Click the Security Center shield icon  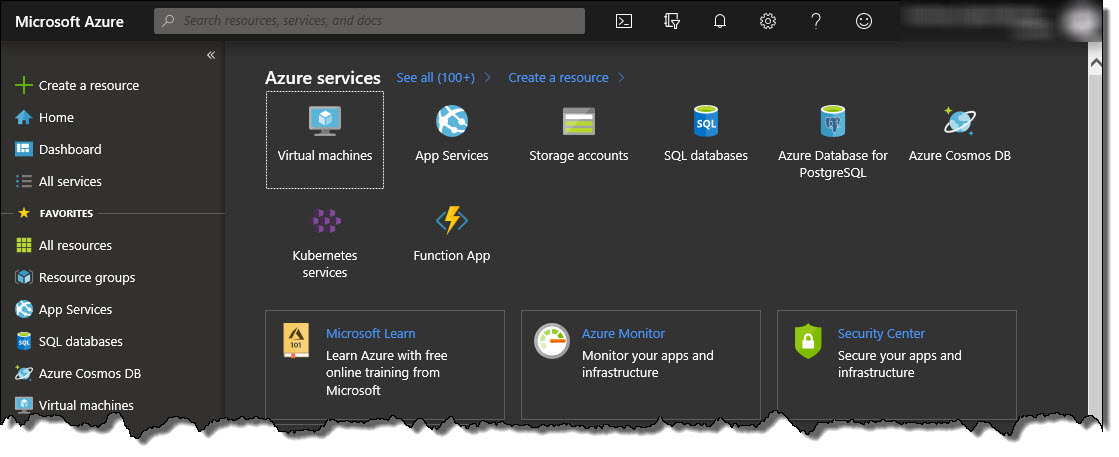point(808,341)
